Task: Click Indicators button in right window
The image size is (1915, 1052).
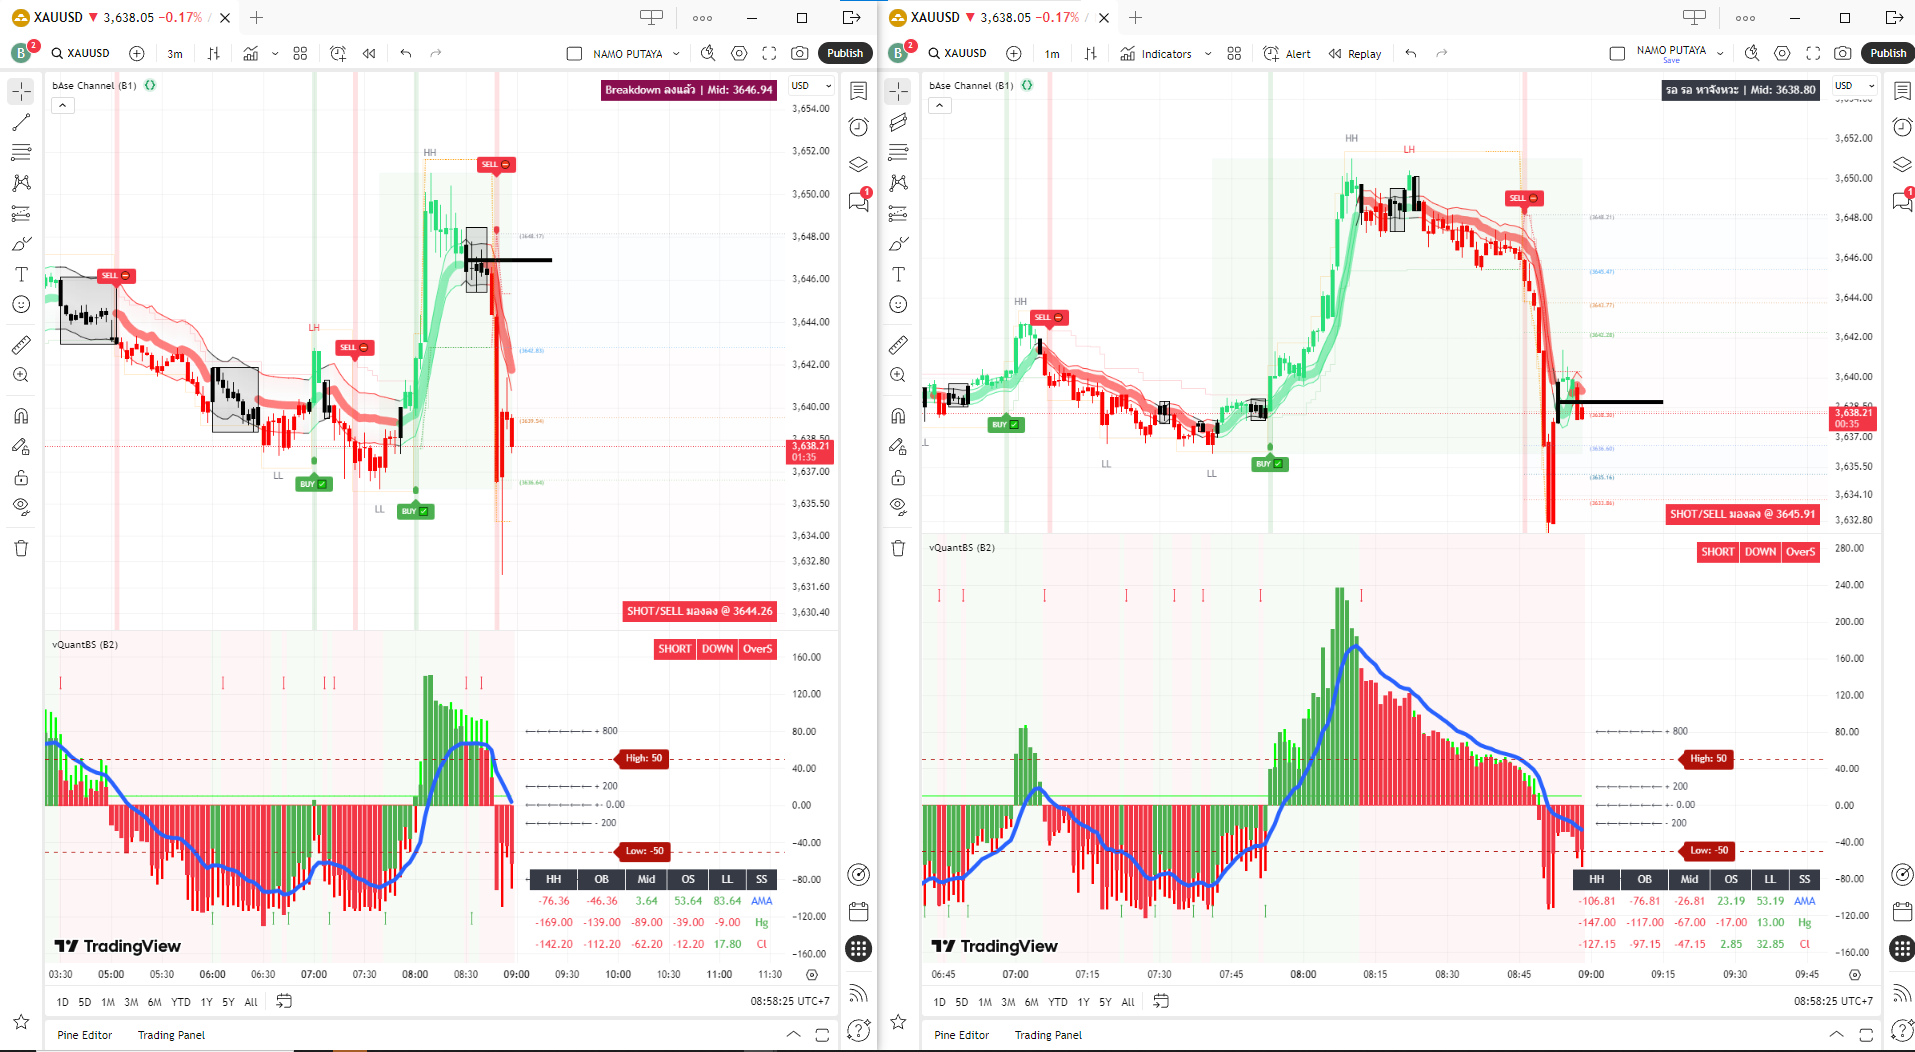Action: [1156, 54]
